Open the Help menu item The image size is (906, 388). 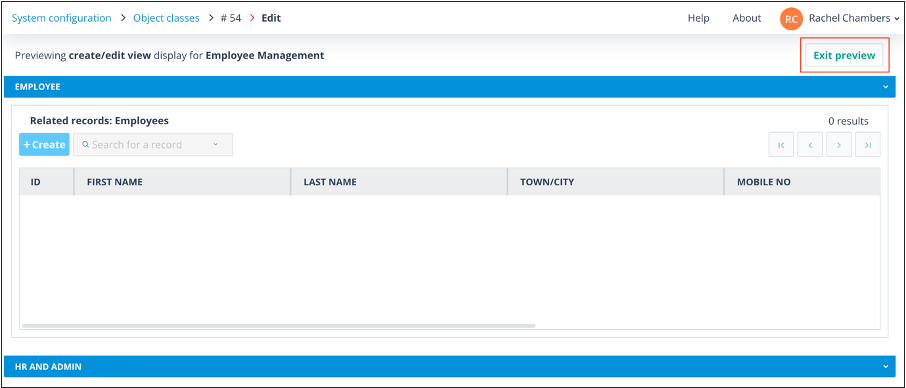698,18
